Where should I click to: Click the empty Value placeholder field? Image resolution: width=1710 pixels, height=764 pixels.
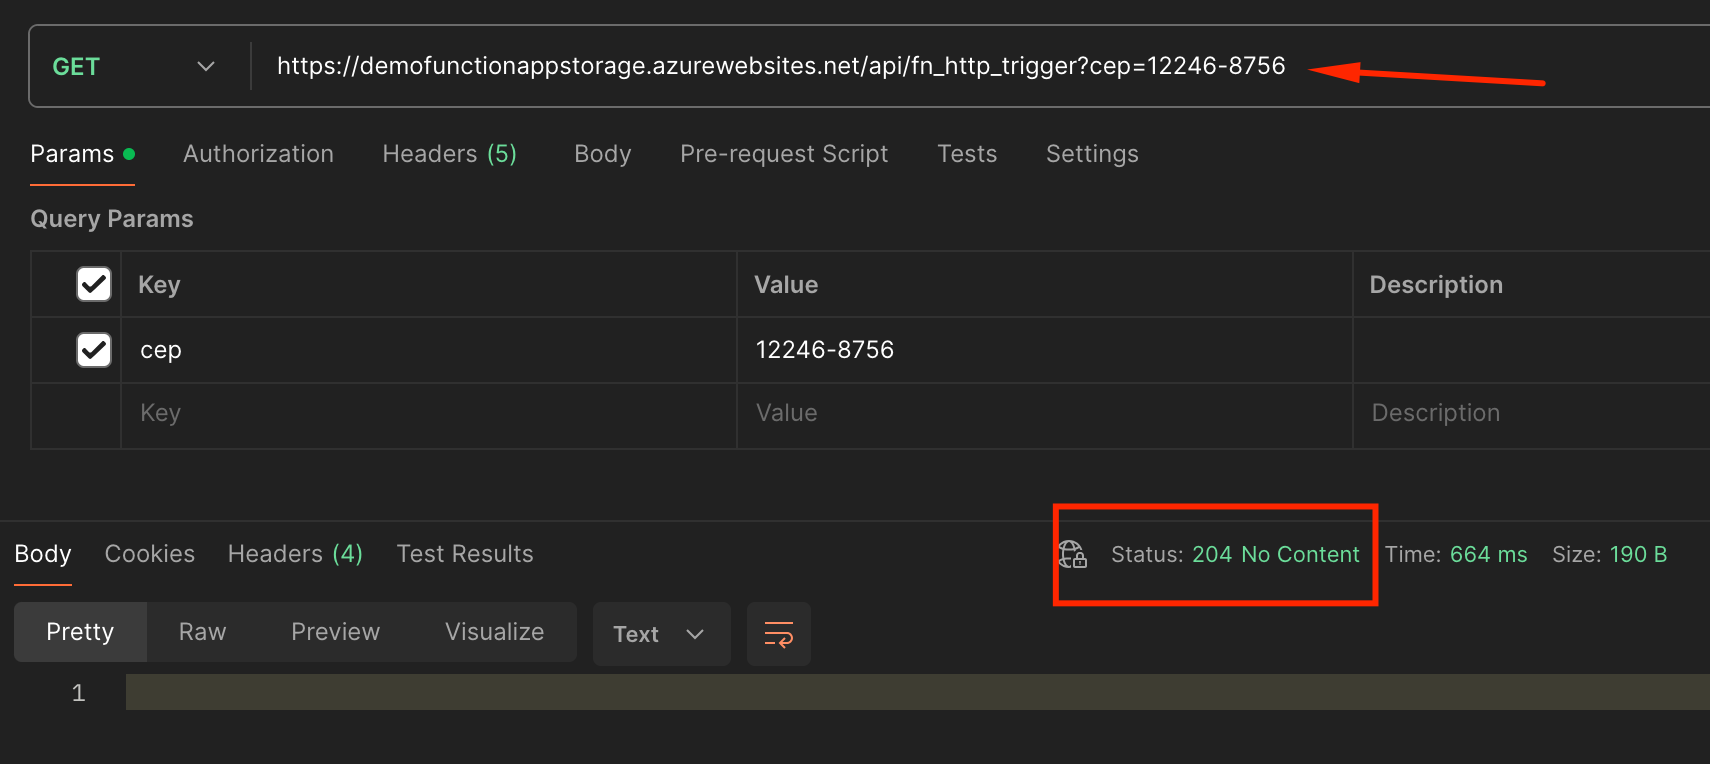coord(1045,414)
